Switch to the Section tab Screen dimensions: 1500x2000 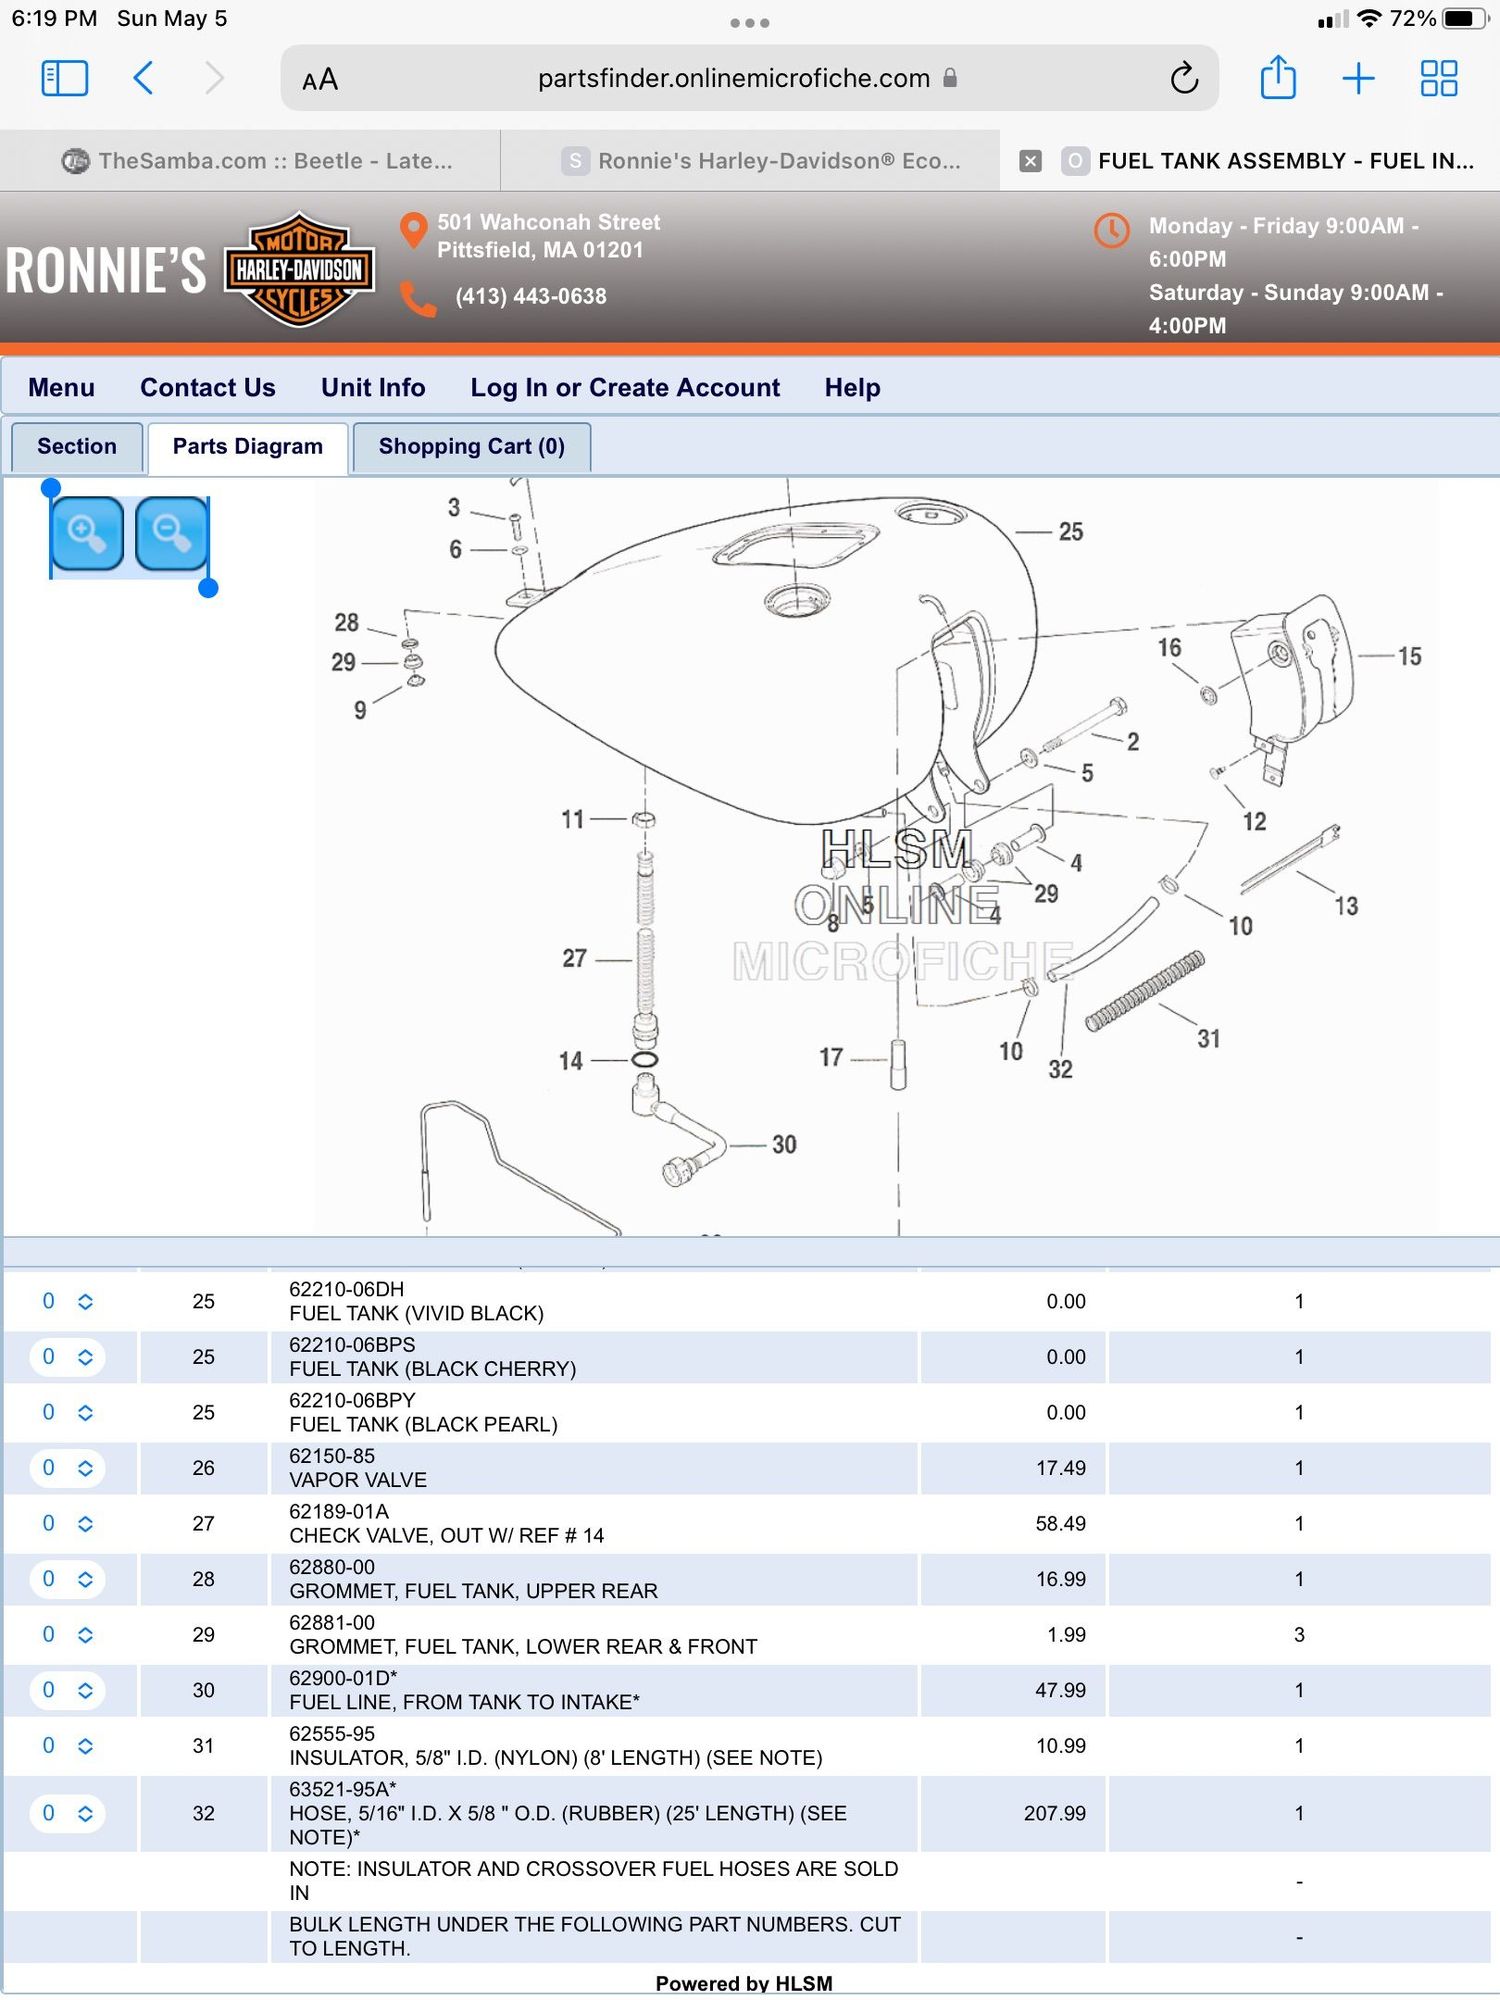pos(77,447)
